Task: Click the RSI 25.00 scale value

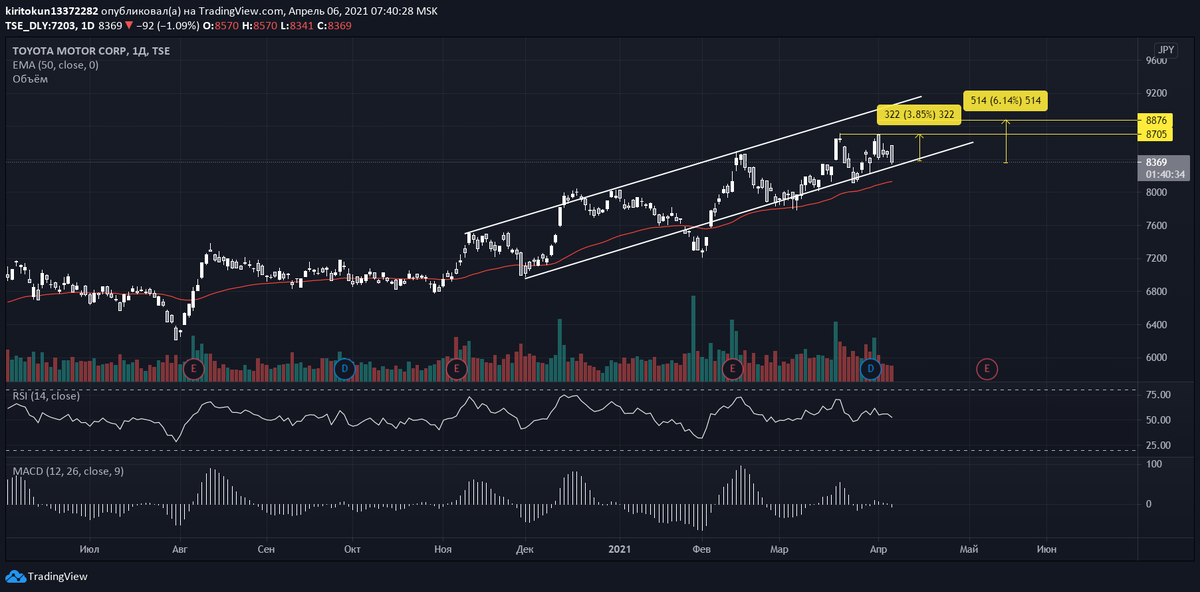Action: point(1158,445)
